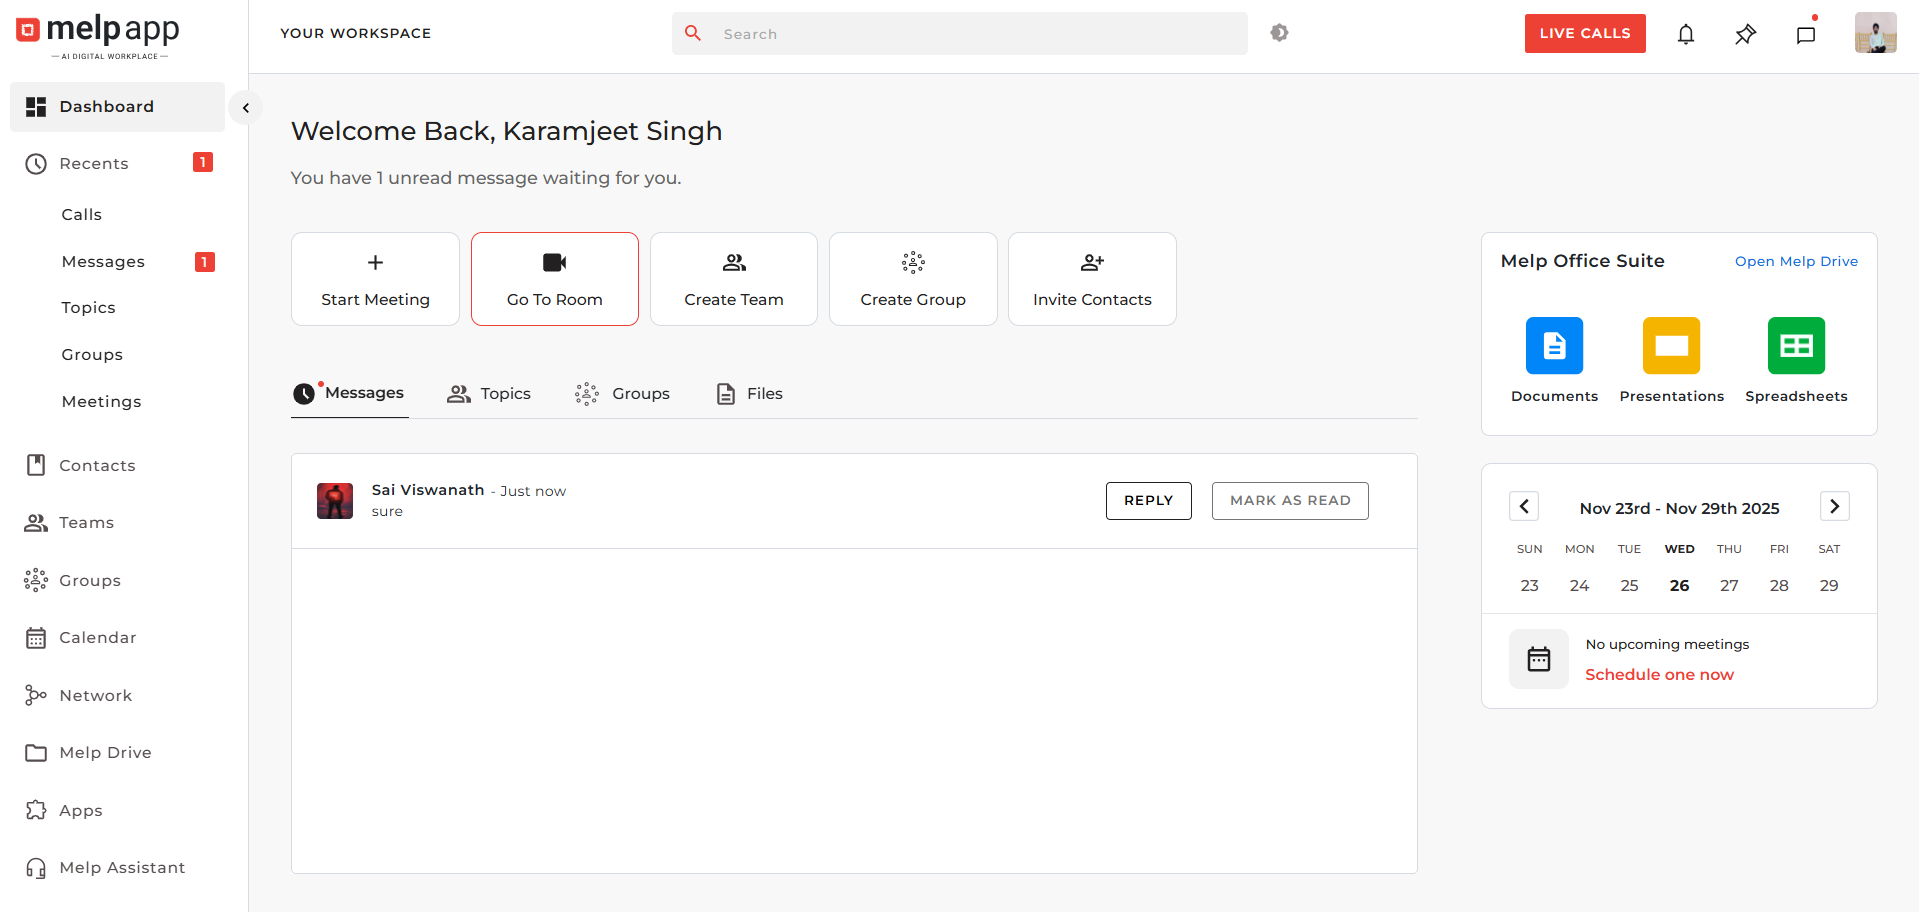Switch to the Messages tab
The height and width of the screenshot is (912, 1919).
349,394
